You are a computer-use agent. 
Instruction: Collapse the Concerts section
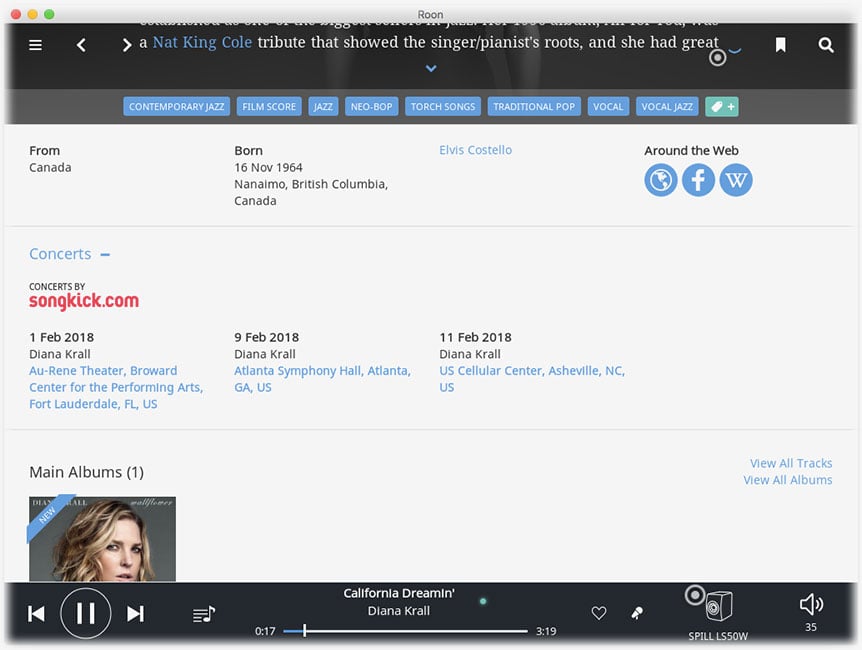(106, 255)
